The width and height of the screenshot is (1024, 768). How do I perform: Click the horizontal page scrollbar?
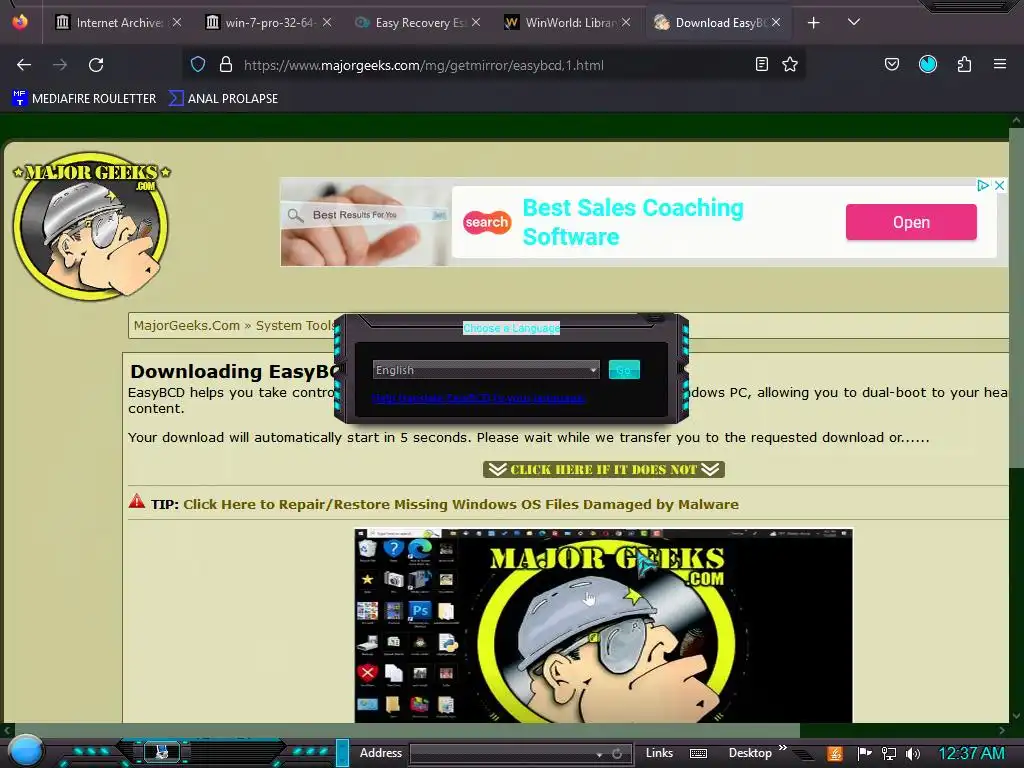coord(408,729)
